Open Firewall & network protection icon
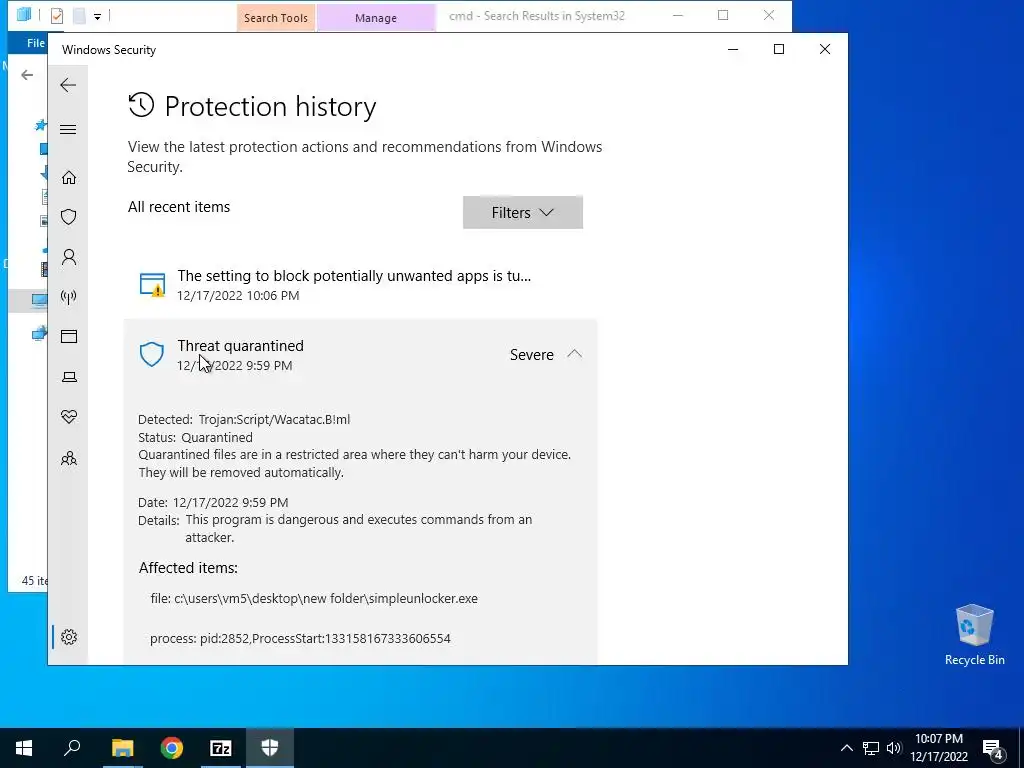1024x768 pixels. pos(69,297)
